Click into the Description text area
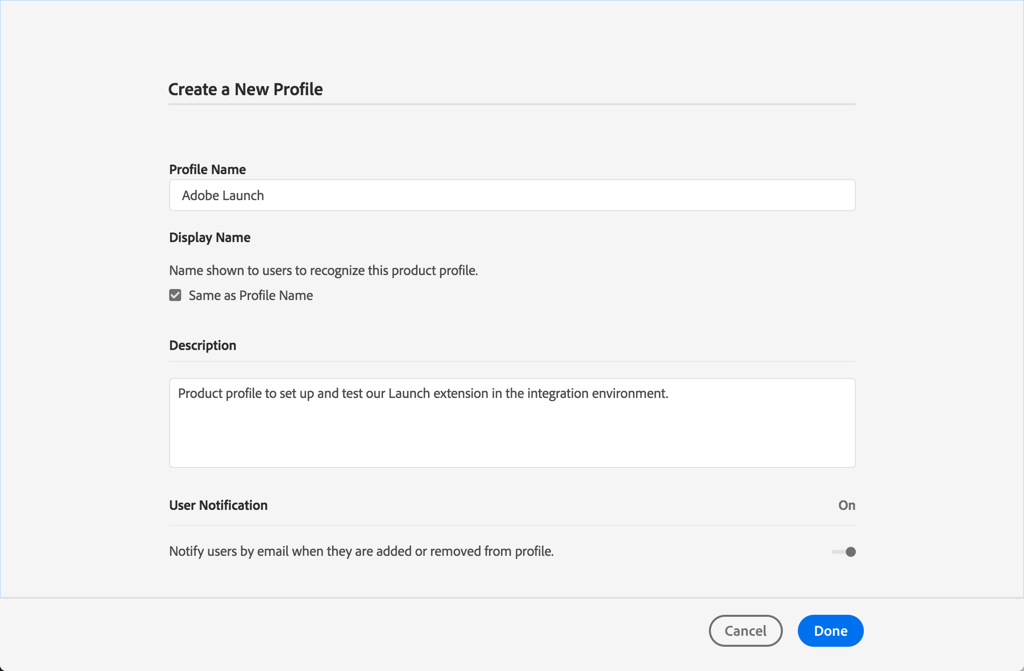 click(512, 423)
